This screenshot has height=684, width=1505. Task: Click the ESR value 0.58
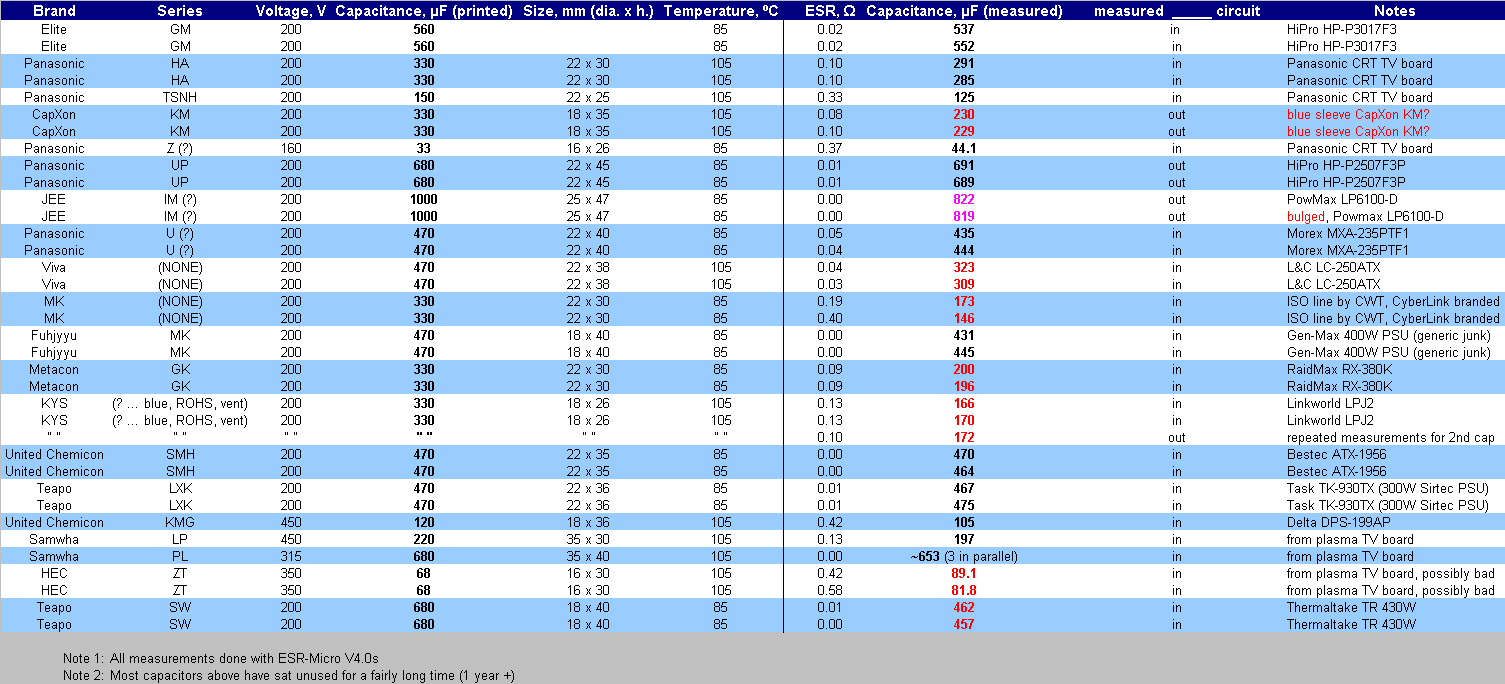click(830, 590)
